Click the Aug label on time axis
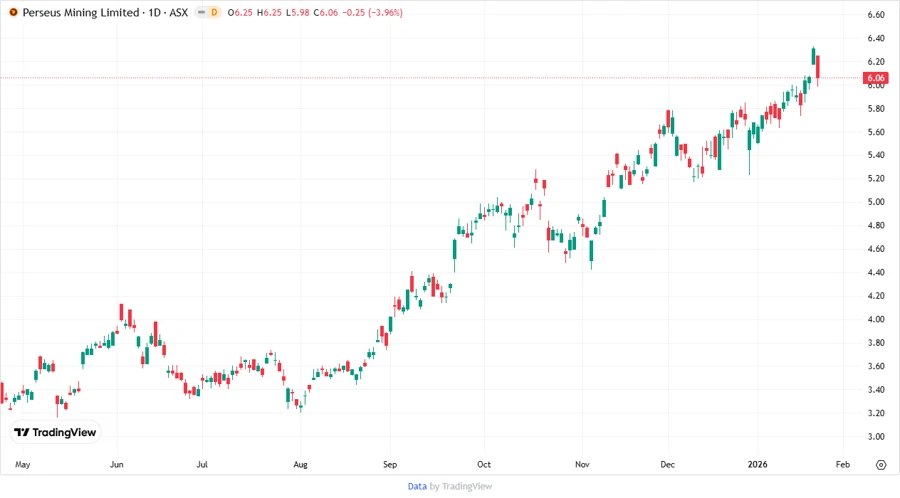The width and height of the screenshot is (900, 498). point(300,465)
